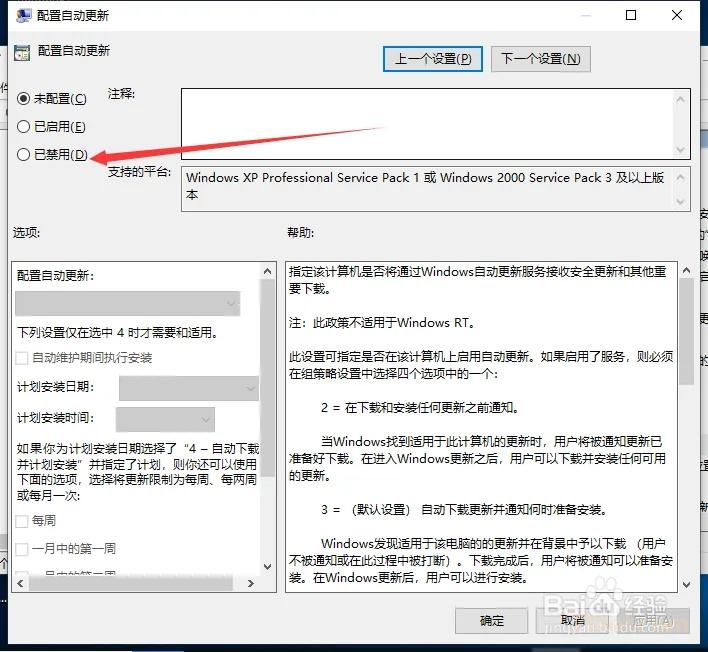Click the options panel scroll down arrow

(x=267, y=567)
